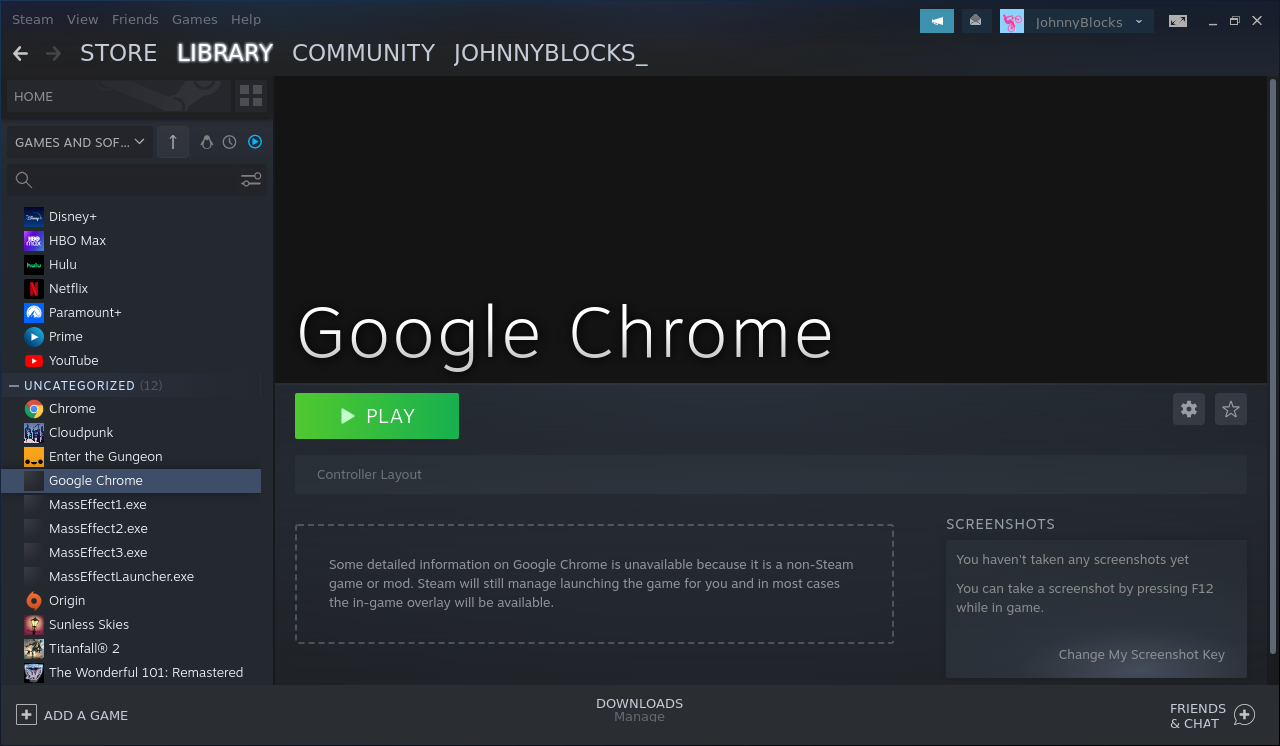1280x746 pixels.
Task: Open the Help menu
Action: [246, 19]
